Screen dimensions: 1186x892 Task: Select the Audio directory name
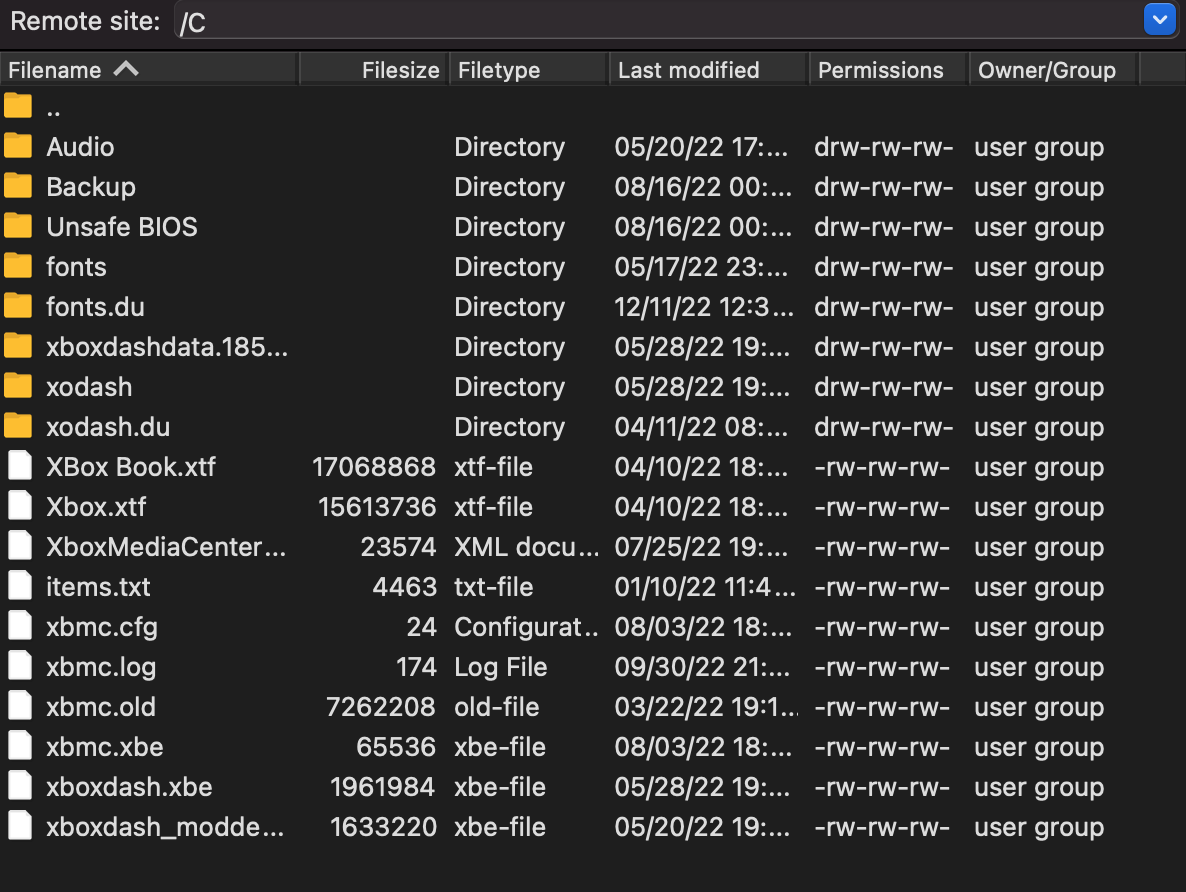point(80,147)
